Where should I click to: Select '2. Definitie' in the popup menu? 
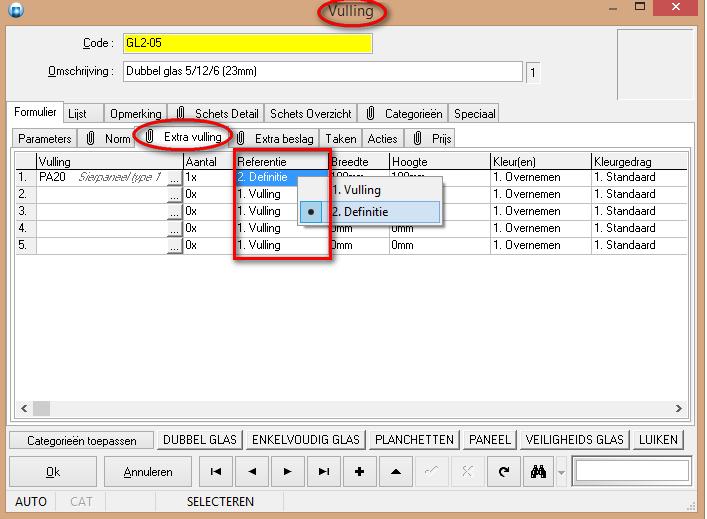tap(370, 211)
